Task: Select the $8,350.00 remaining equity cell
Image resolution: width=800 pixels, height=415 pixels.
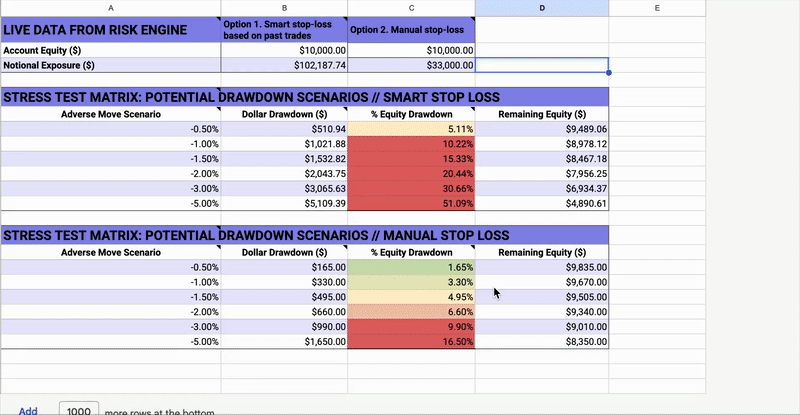Action: tap(542, 341)
